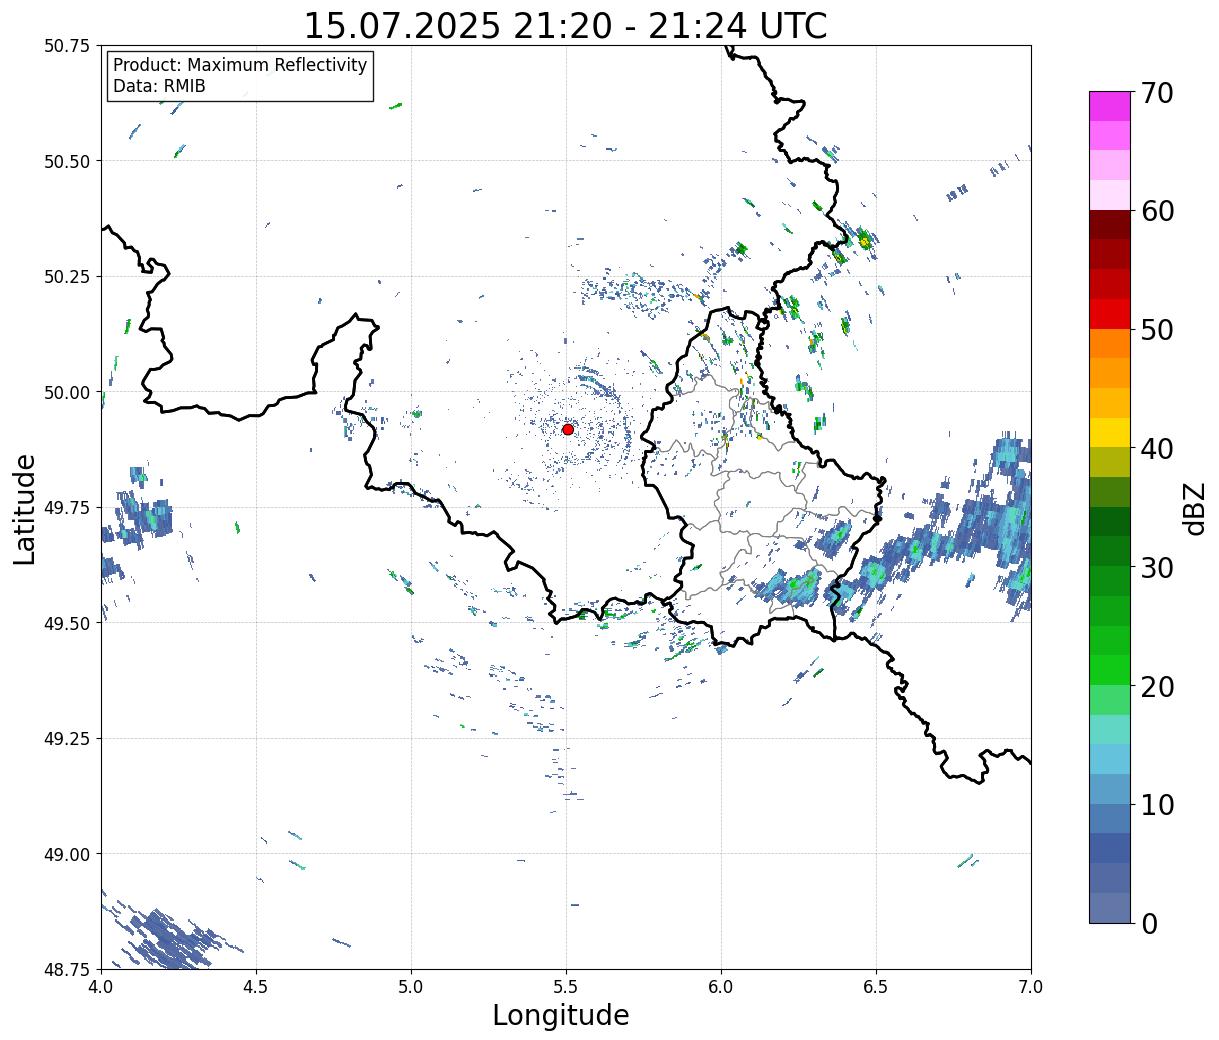Click latitude tick label 50.00
Viewport: 1219px width, 1040px height.
click(67, 392)
